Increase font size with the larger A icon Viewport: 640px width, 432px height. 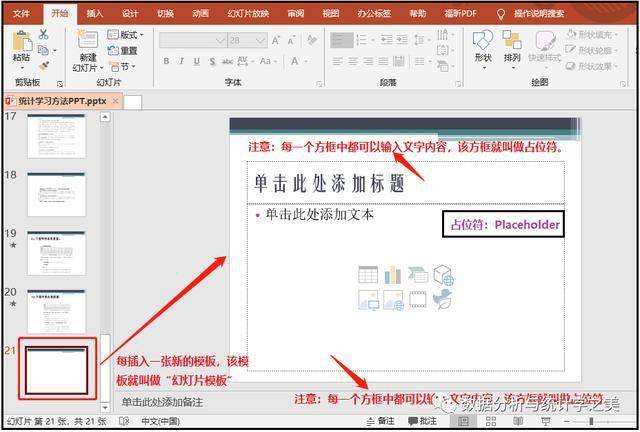pyautogui.click(x=276, y=40)
